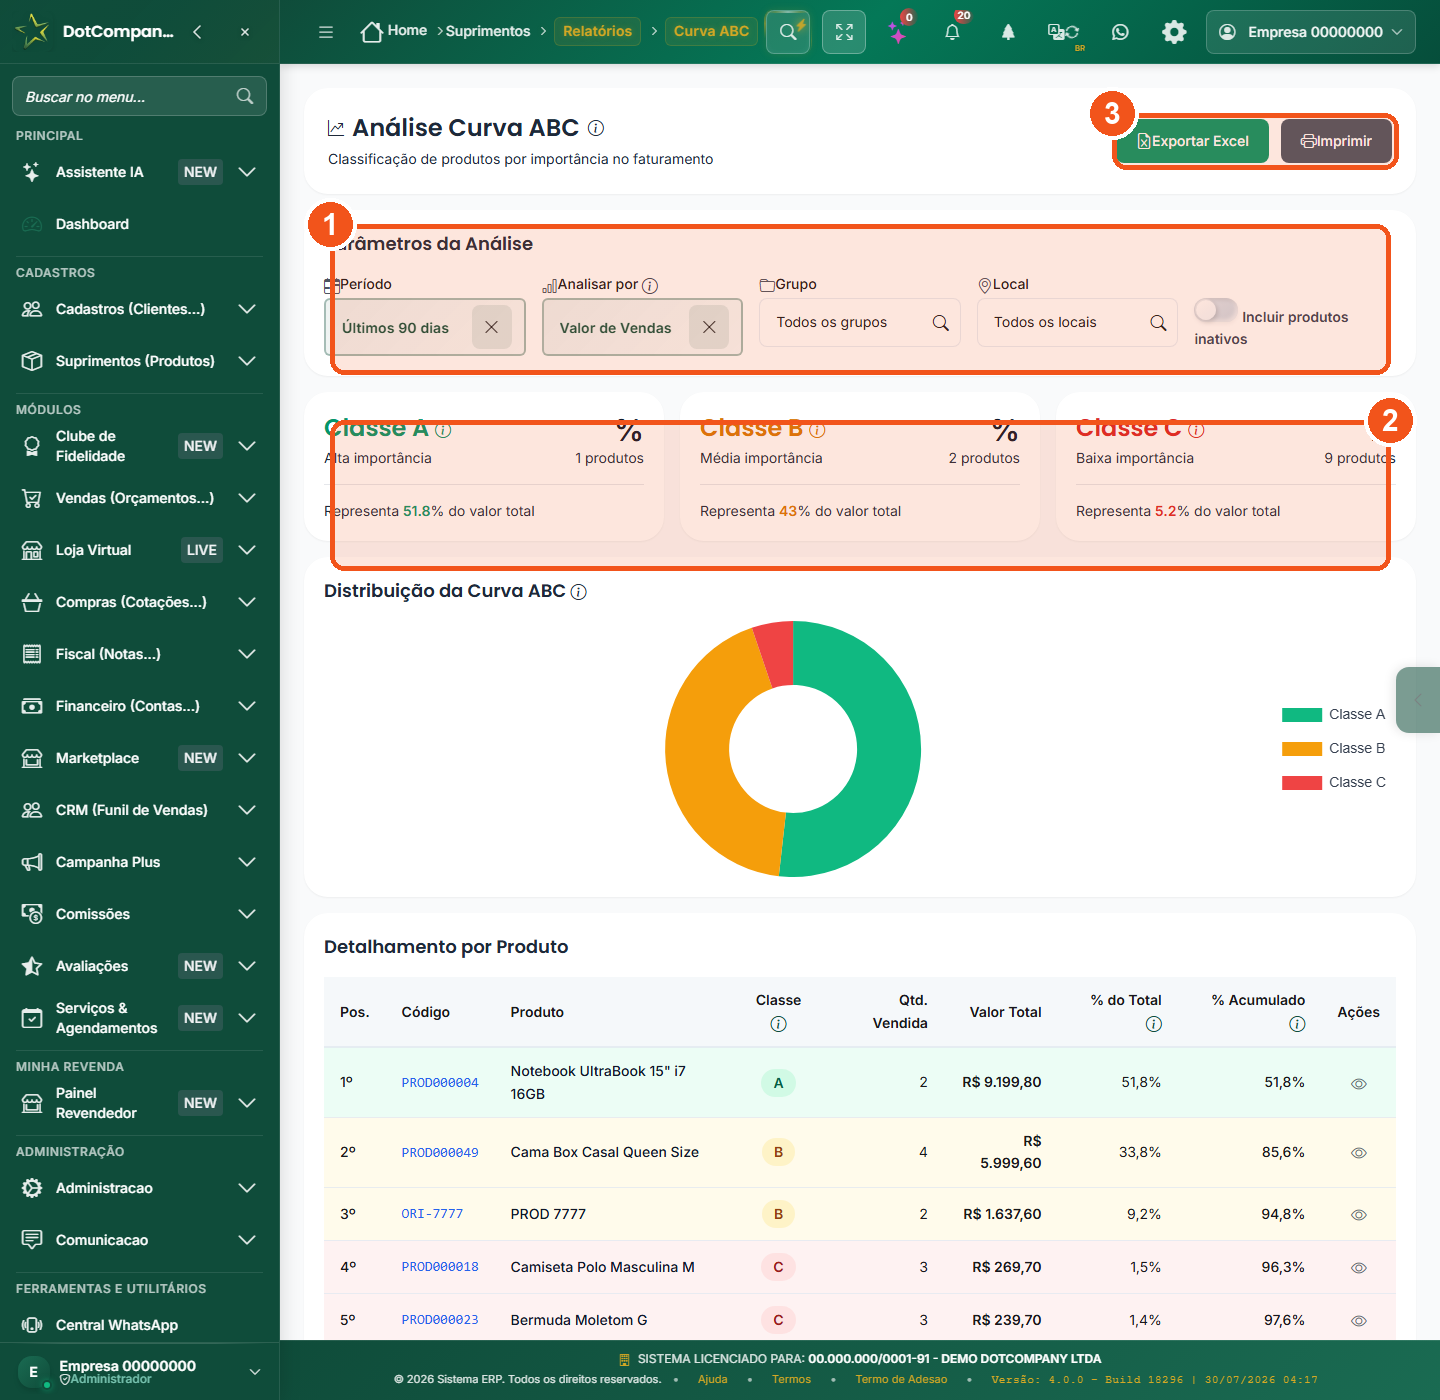The image size is (1440, 1400).
Task: Open the Empresa 00000000 account dropdown
Action: pyautogui.click(x=1311, y=32)
